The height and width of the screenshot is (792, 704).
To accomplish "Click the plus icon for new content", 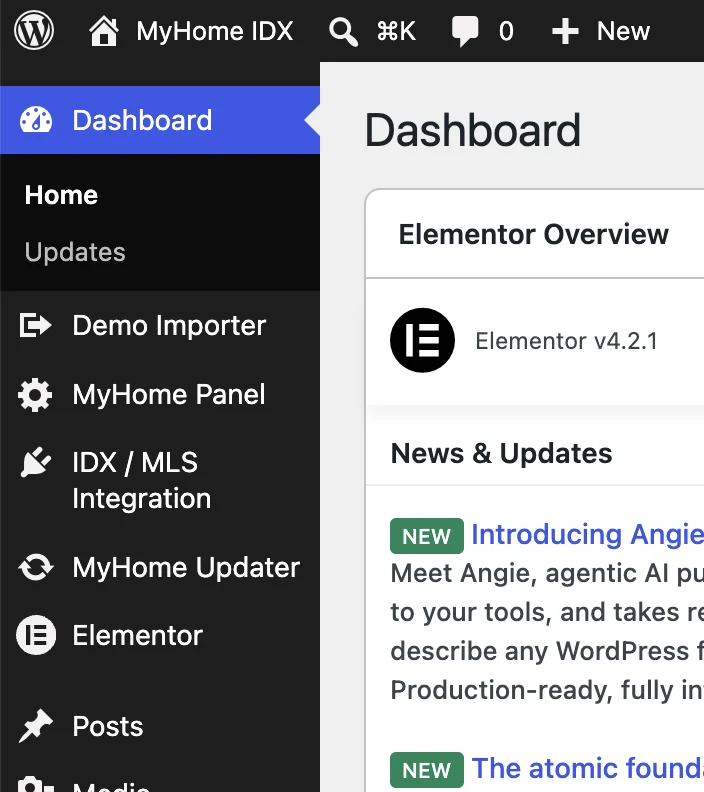I will point(565,31).
